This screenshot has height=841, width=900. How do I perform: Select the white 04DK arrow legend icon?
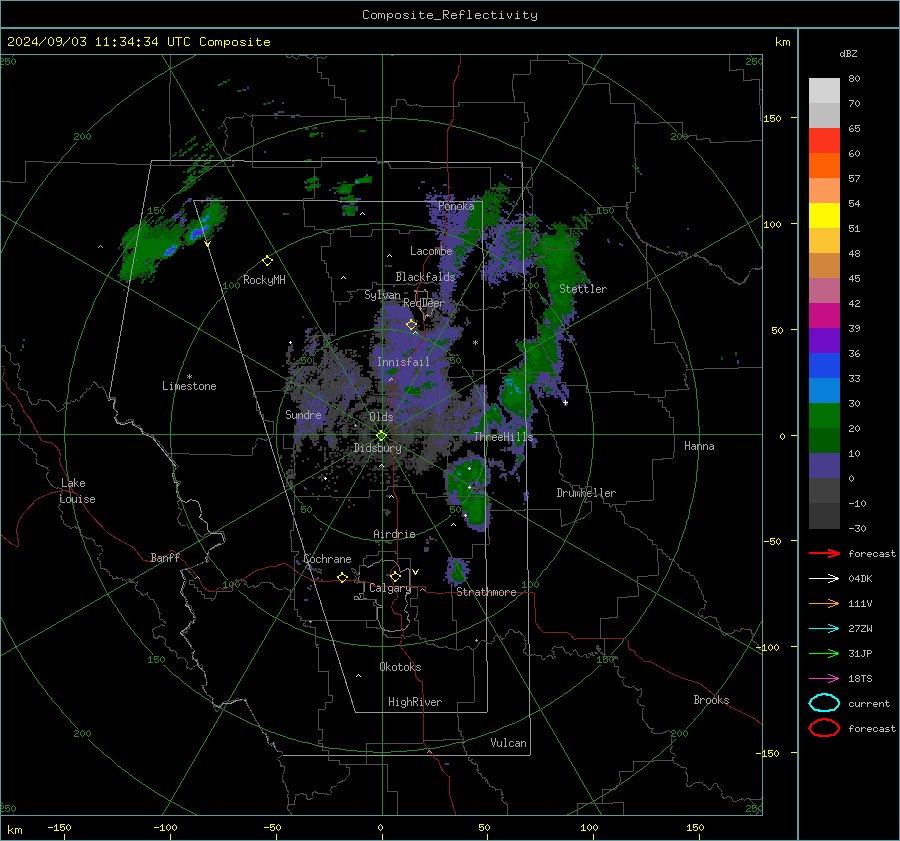click(x=824, y=579)
